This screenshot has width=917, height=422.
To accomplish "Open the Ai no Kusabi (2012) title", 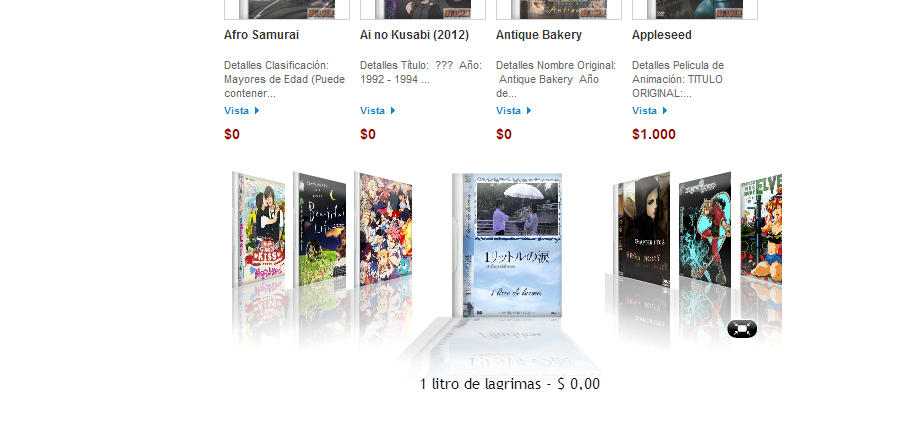I will pos(415,35).
